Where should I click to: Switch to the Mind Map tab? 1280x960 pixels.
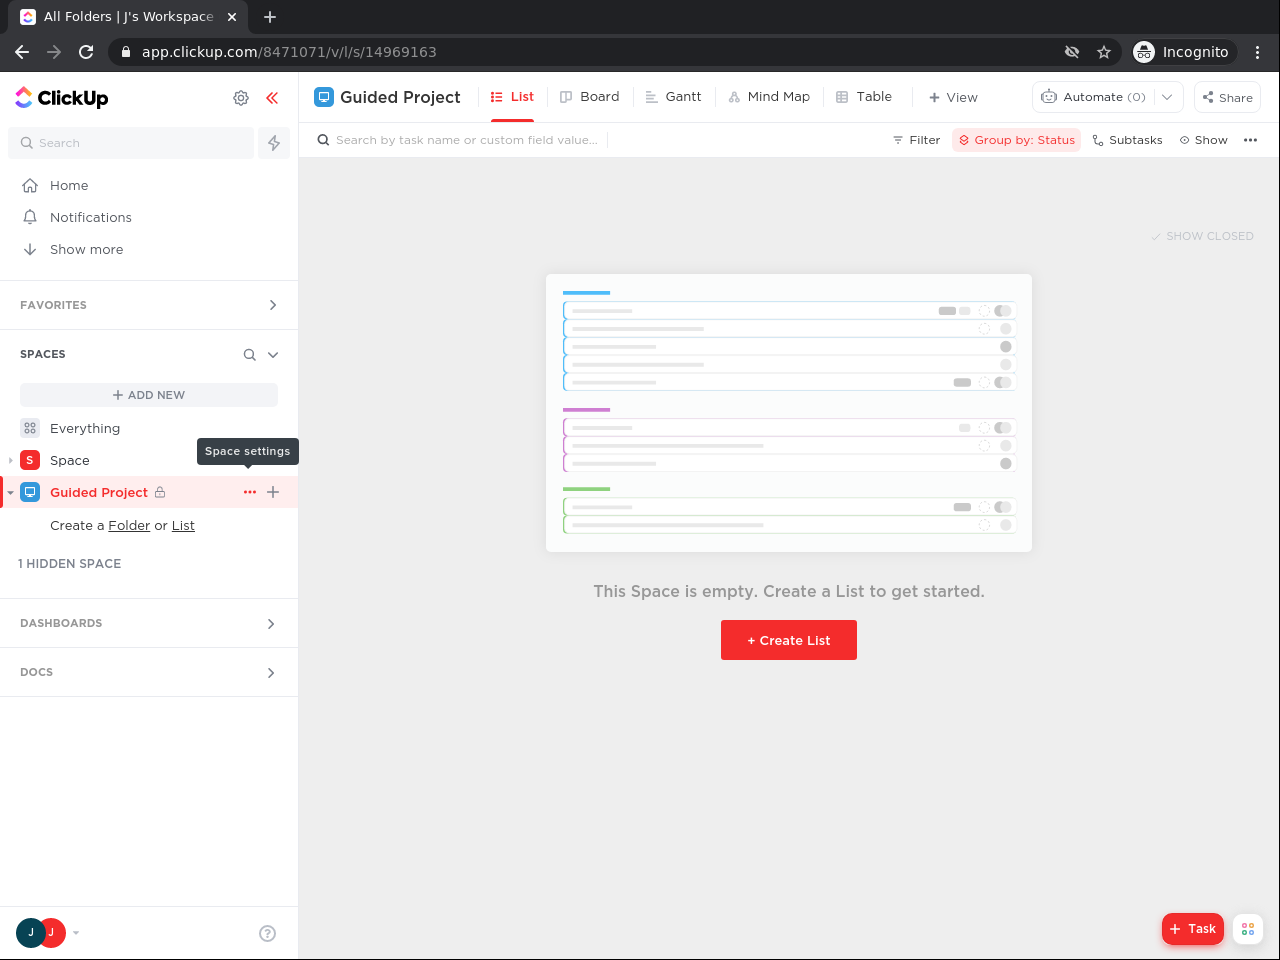769,97
